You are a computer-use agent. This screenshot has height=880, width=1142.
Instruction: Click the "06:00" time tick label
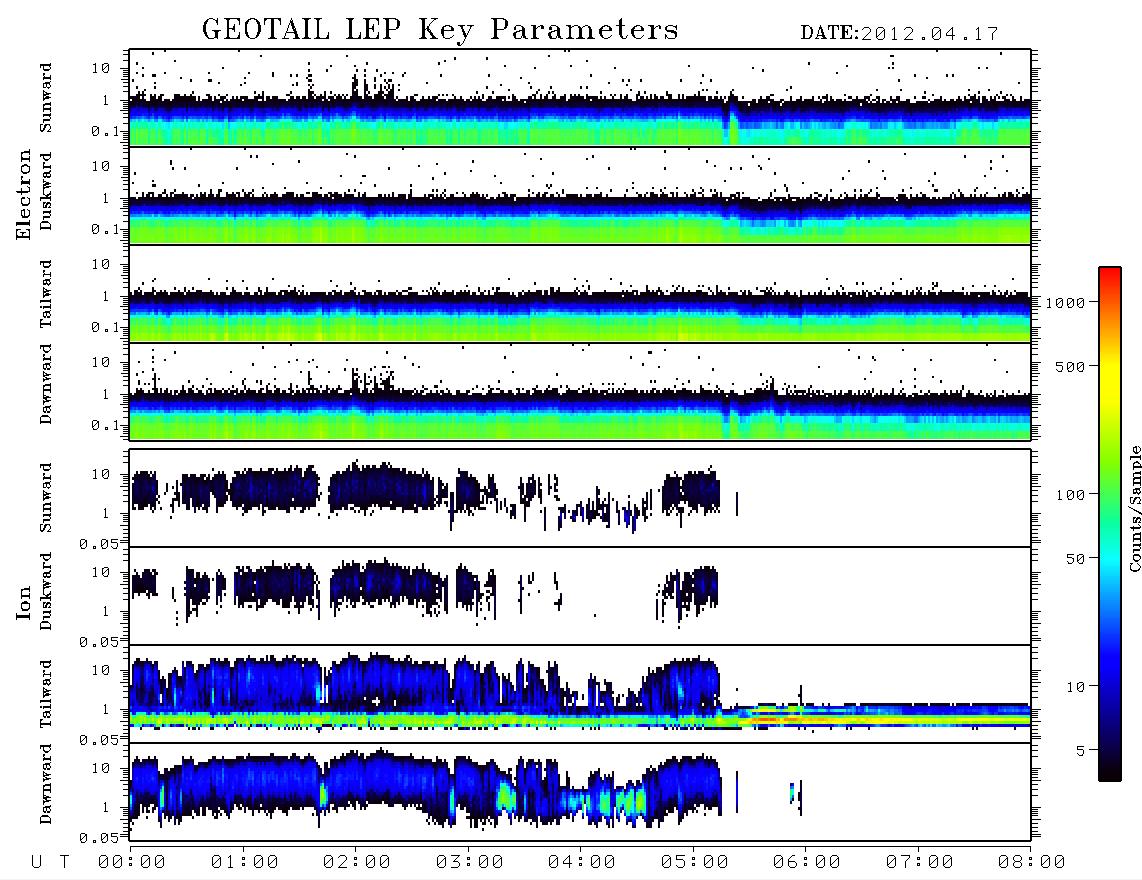pos(807,863)
